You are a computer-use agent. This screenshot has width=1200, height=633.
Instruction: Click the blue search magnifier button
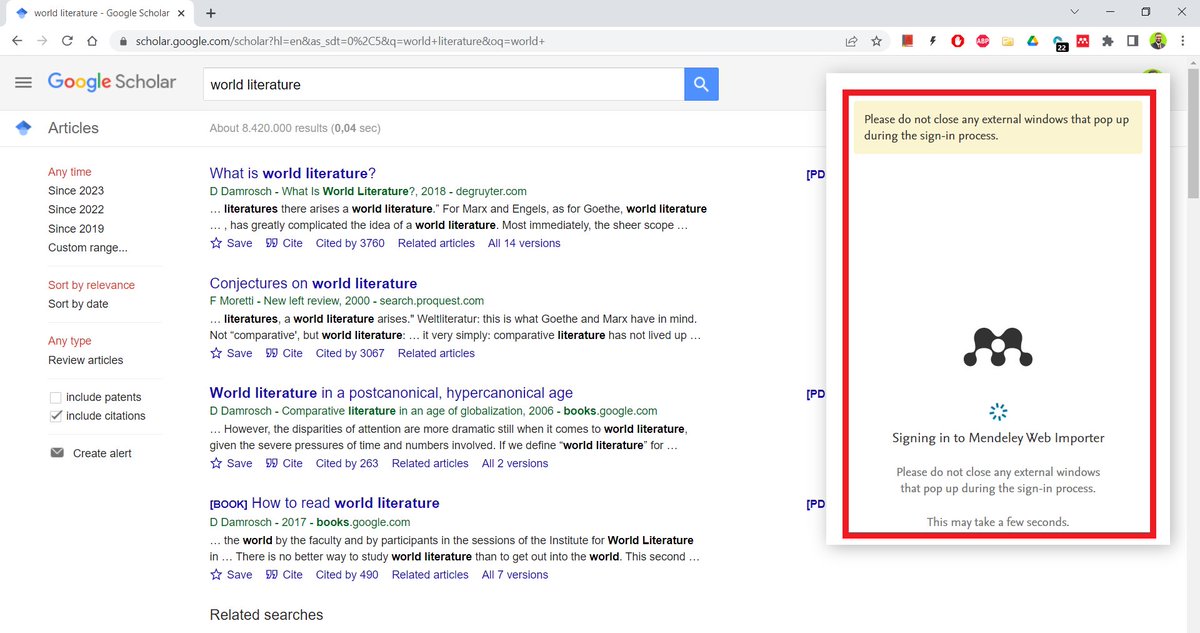click(701, 84)
